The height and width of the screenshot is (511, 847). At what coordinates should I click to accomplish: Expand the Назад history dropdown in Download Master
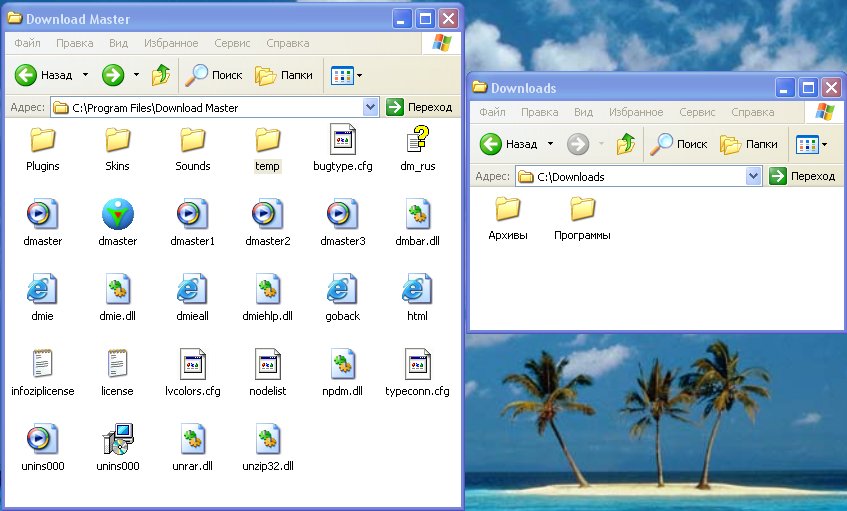pos(85,75)
